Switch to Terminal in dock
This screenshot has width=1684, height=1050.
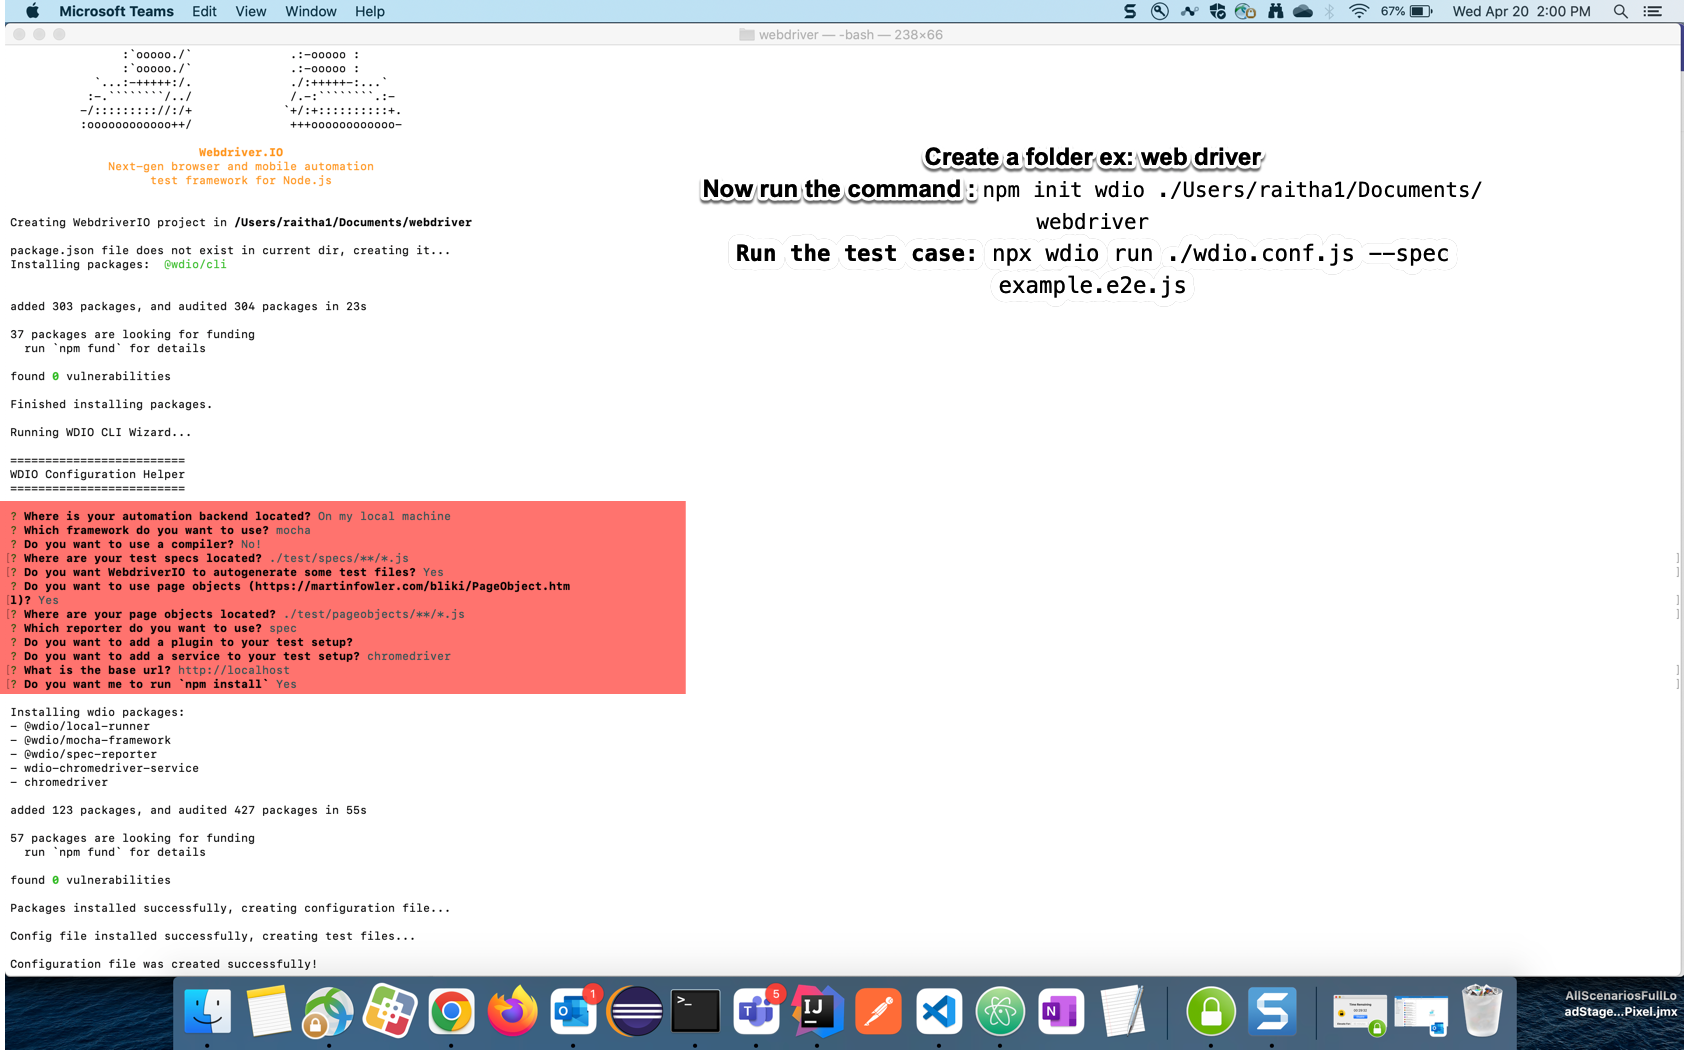(x=695, y=1012)
